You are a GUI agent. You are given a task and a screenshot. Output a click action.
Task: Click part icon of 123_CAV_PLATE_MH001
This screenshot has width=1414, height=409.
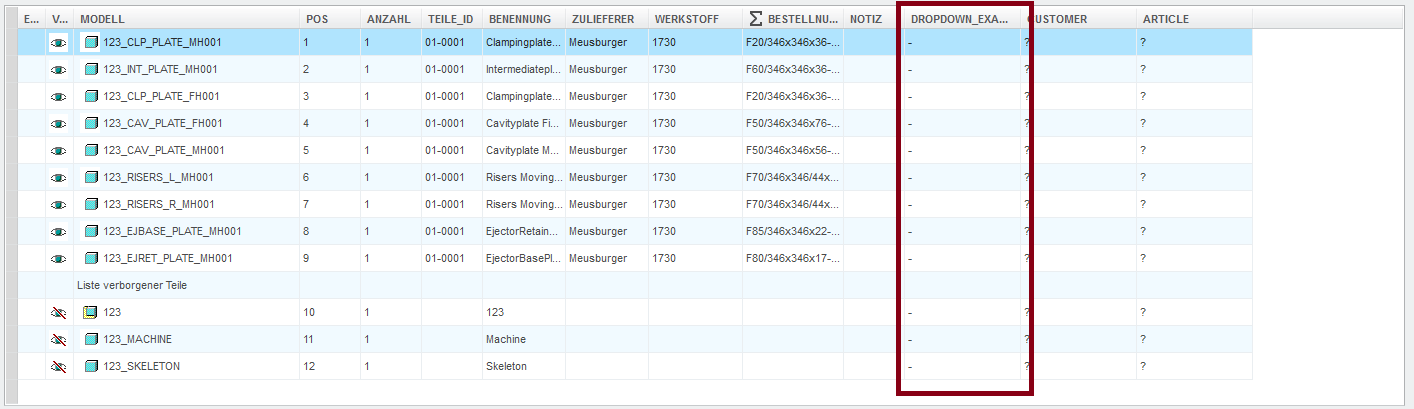[91, 151]
